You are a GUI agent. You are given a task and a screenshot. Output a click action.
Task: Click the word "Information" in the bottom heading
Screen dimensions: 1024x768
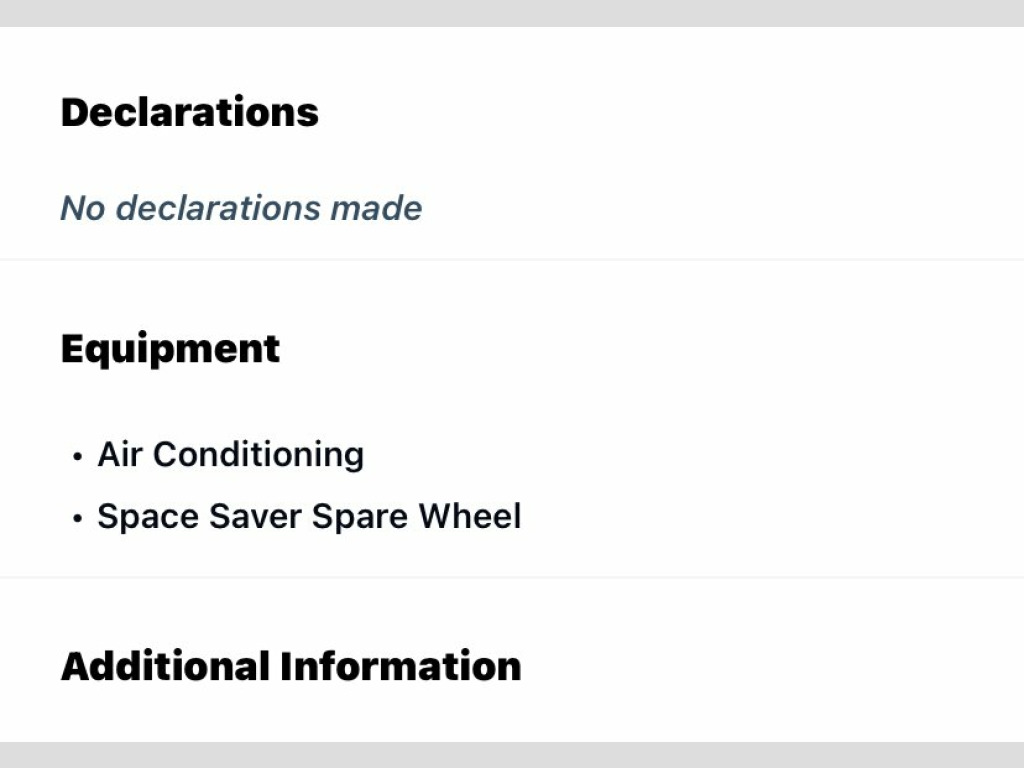(400, 666)
